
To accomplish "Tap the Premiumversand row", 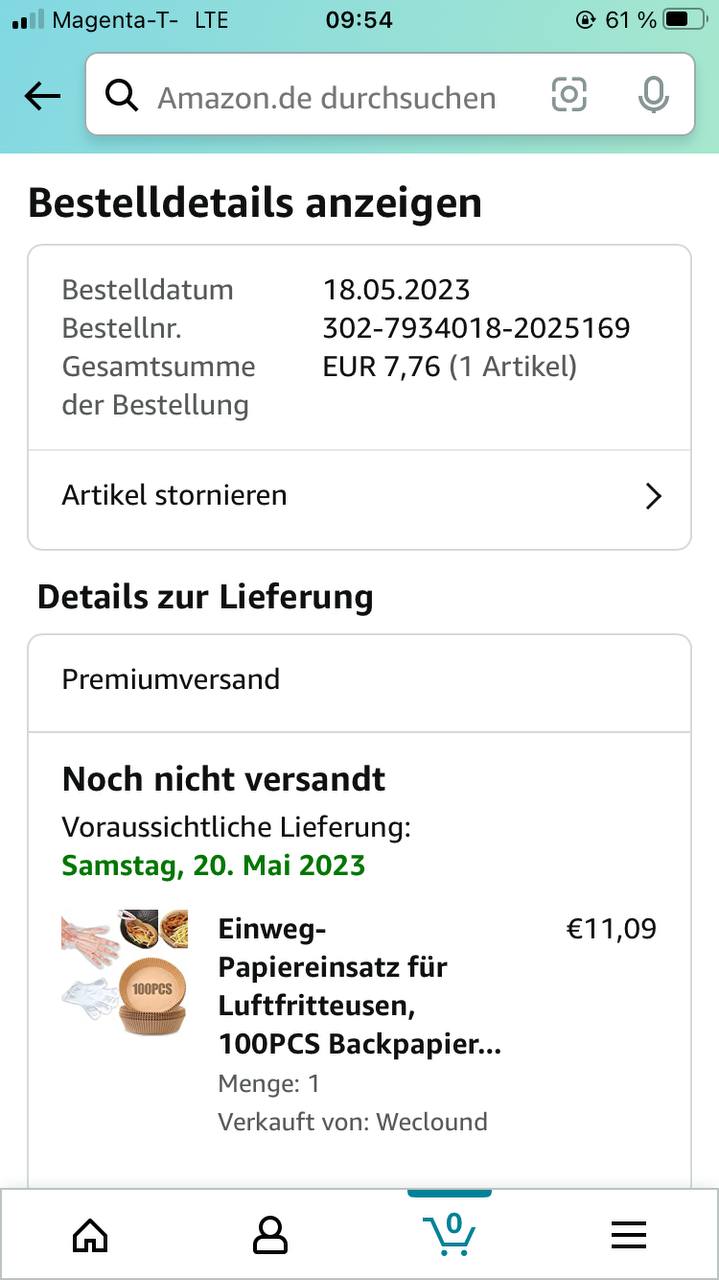I will click(x=359, y=680).
